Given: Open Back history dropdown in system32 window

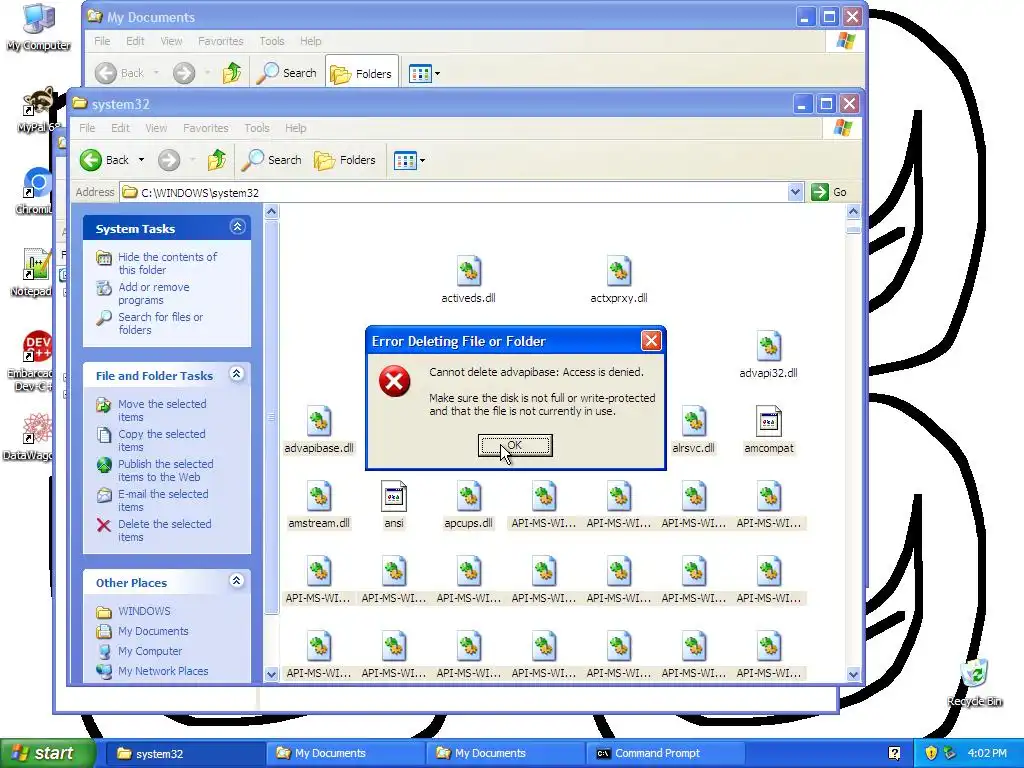Looking at the screenshot, I should (x=141, y=160).
